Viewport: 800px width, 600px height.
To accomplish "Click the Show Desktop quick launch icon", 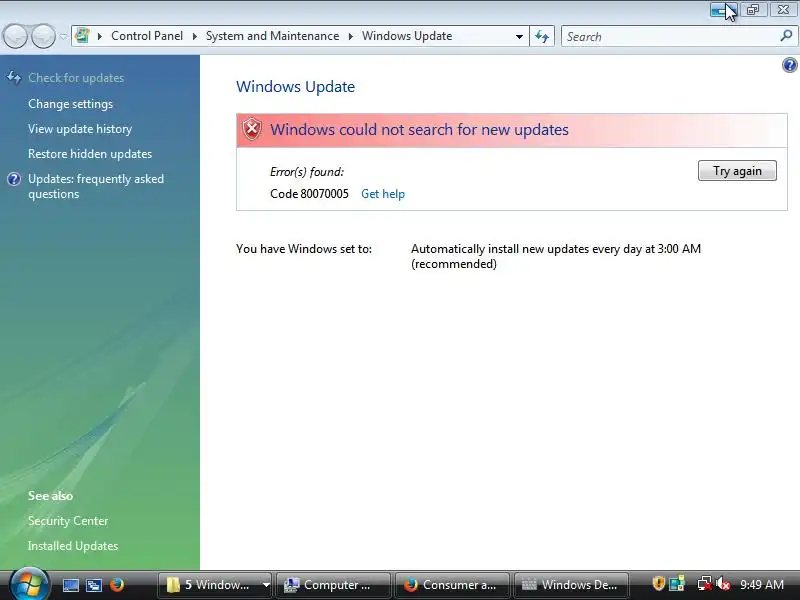I will [x=70, y=585].
